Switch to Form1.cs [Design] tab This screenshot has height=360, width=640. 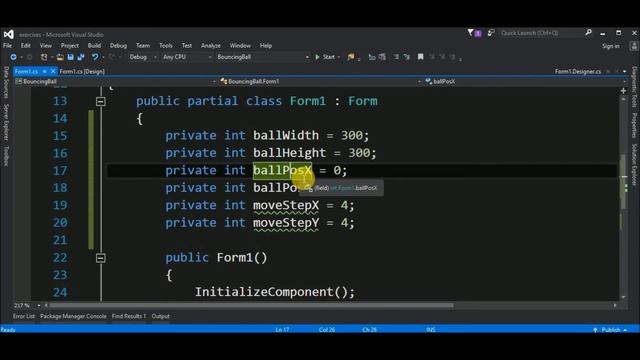[82, 71]
